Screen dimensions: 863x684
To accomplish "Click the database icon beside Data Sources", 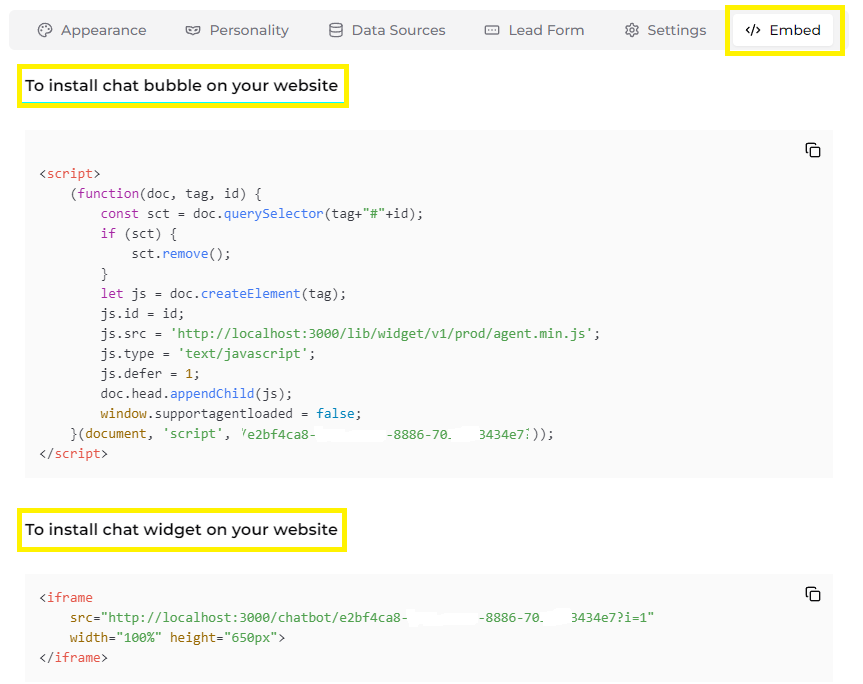I will coord(334,30).
